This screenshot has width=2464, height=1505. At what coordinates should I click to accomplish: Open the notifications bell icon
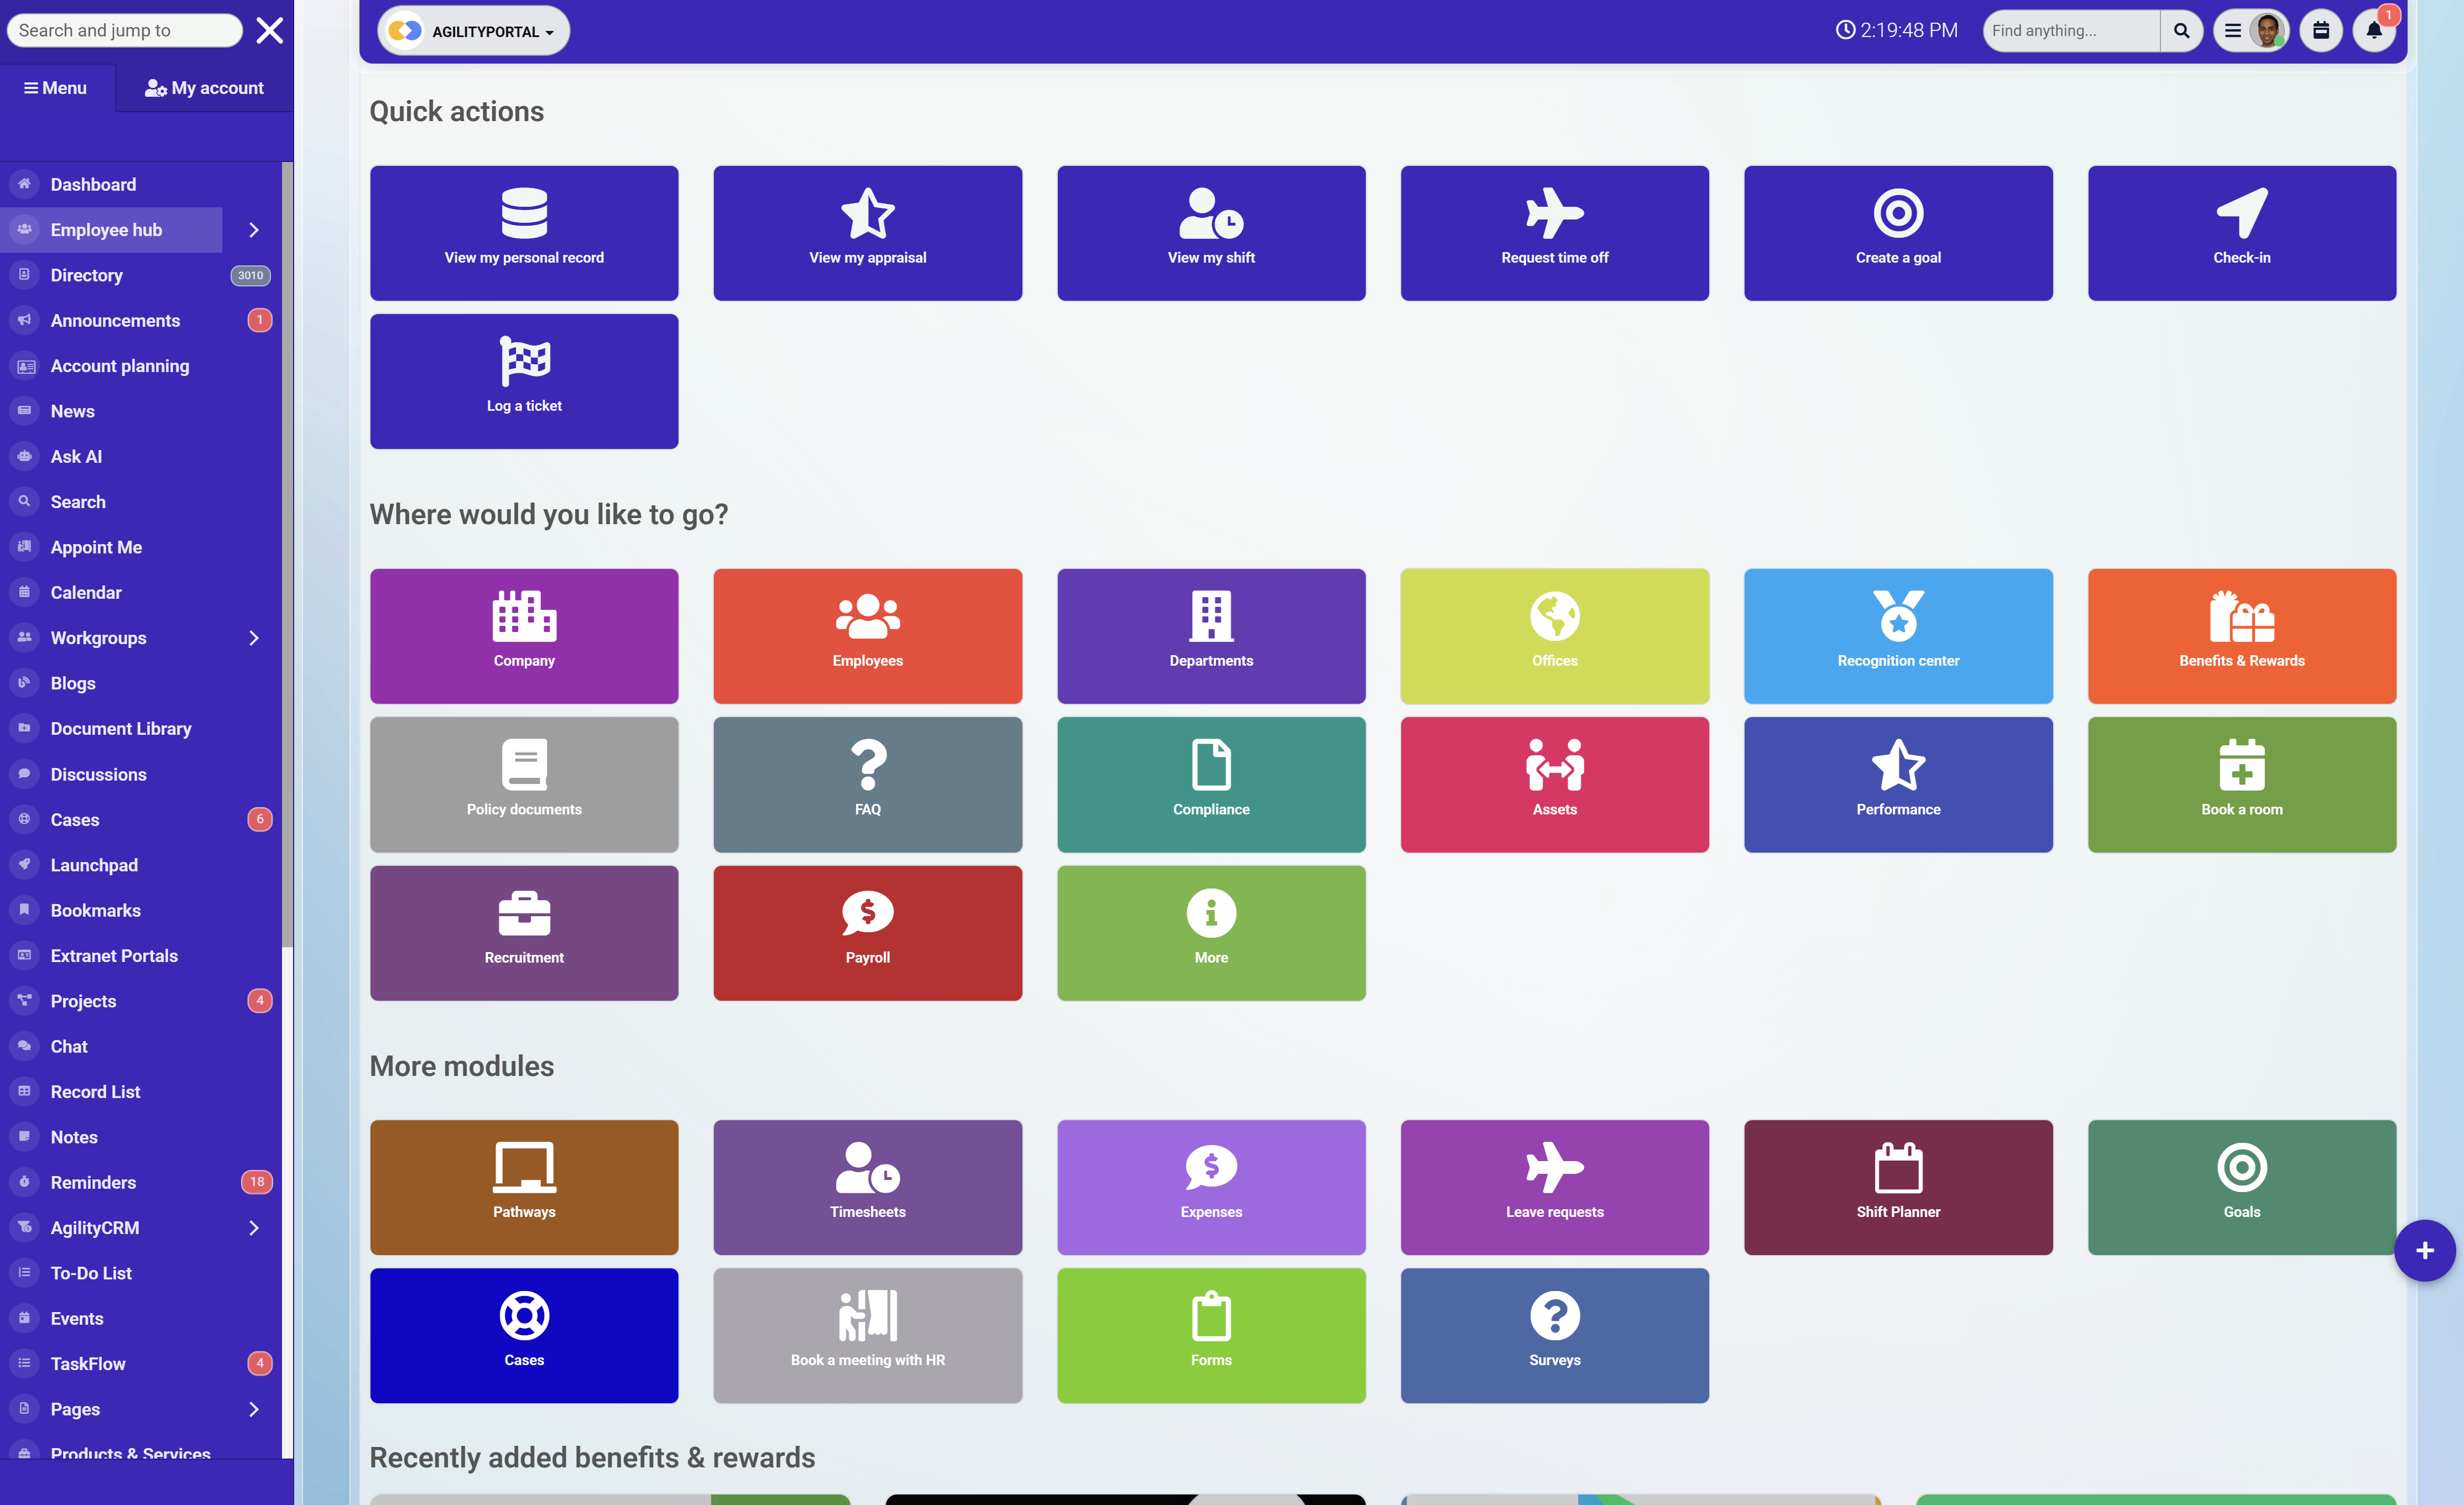click(2373, 31)
